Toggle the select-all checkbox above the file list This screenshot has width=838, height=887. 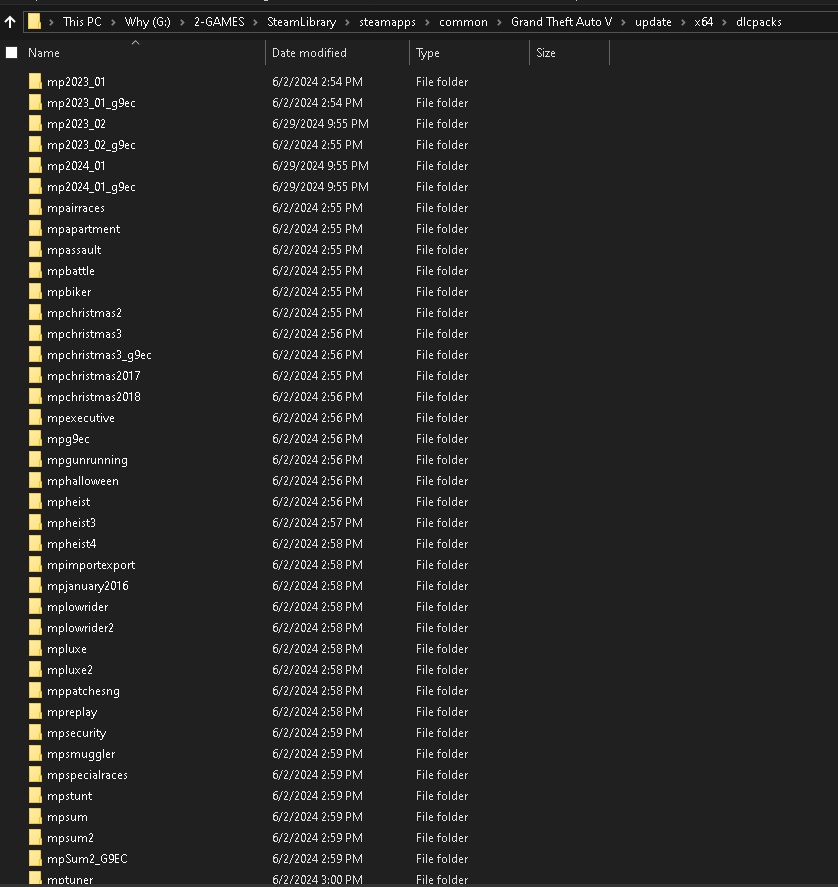11,52
